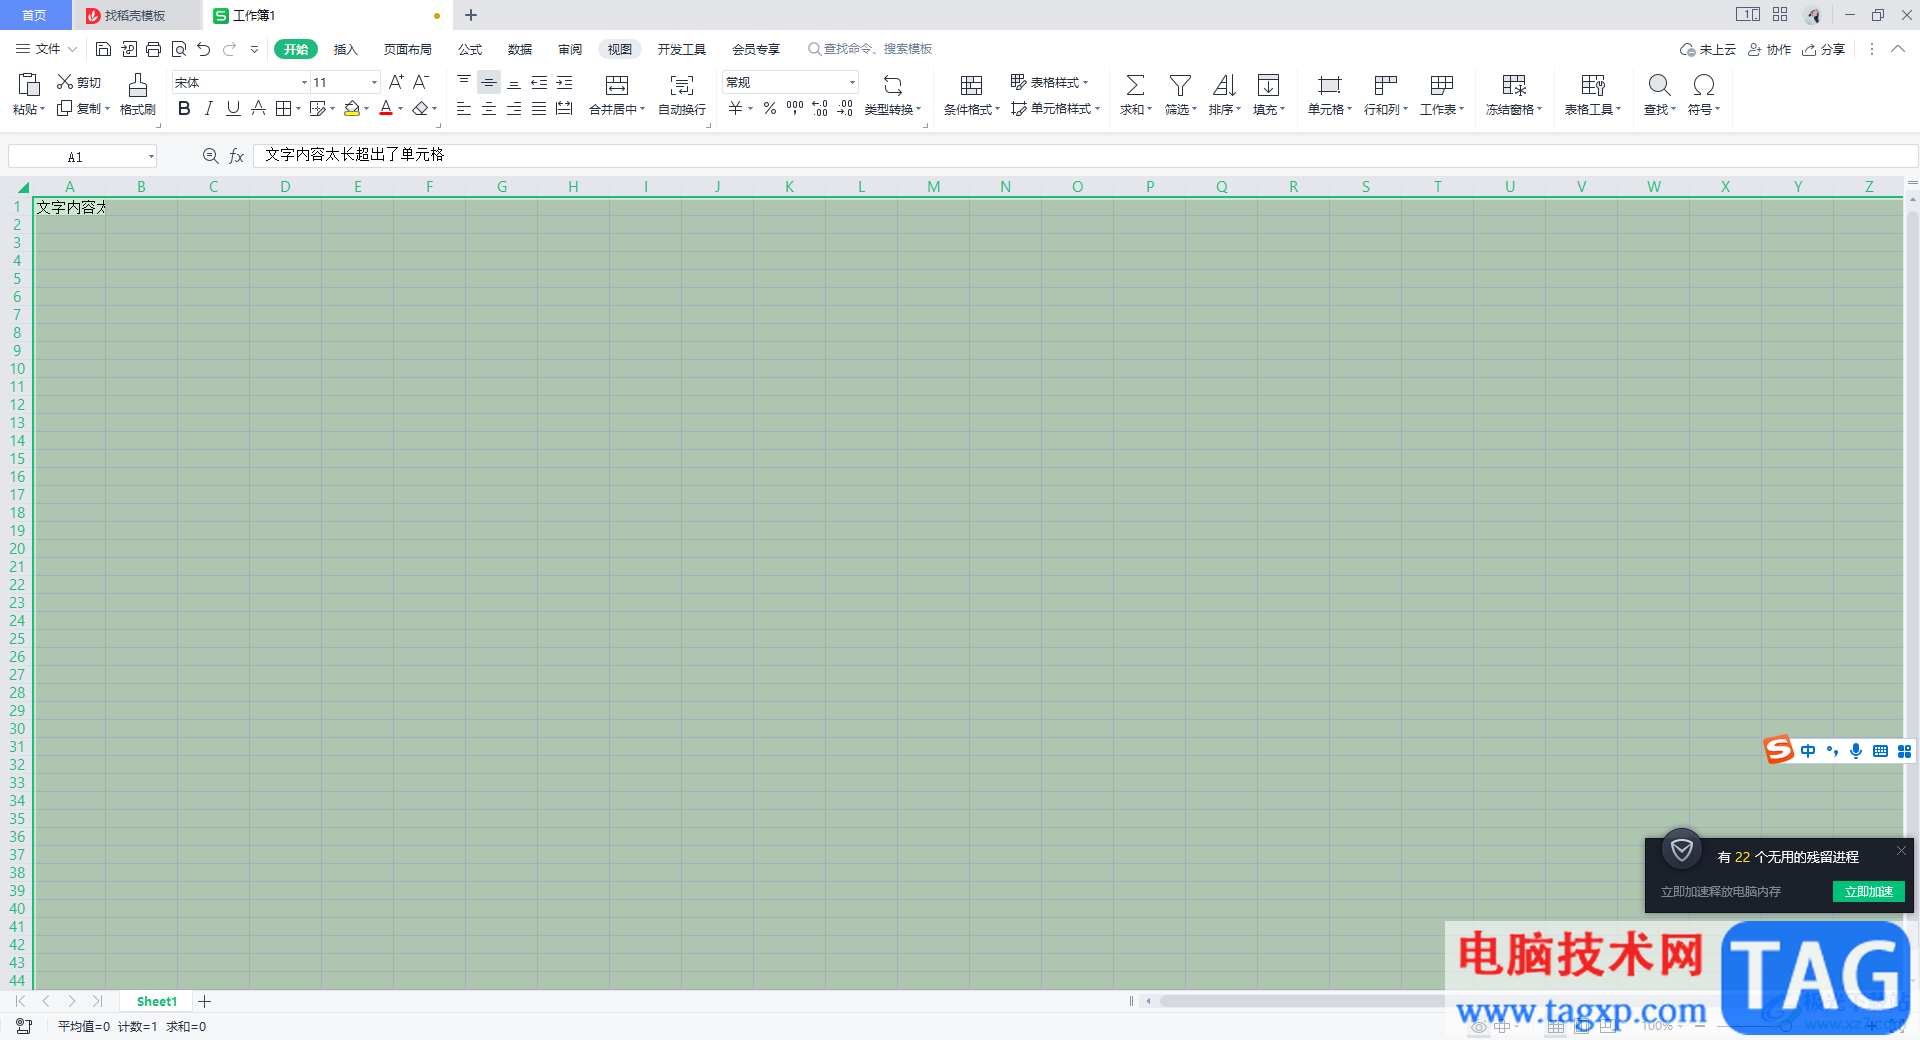Toggle bold formatting
The image size is (1920, 1040).
tap(184, 108)
